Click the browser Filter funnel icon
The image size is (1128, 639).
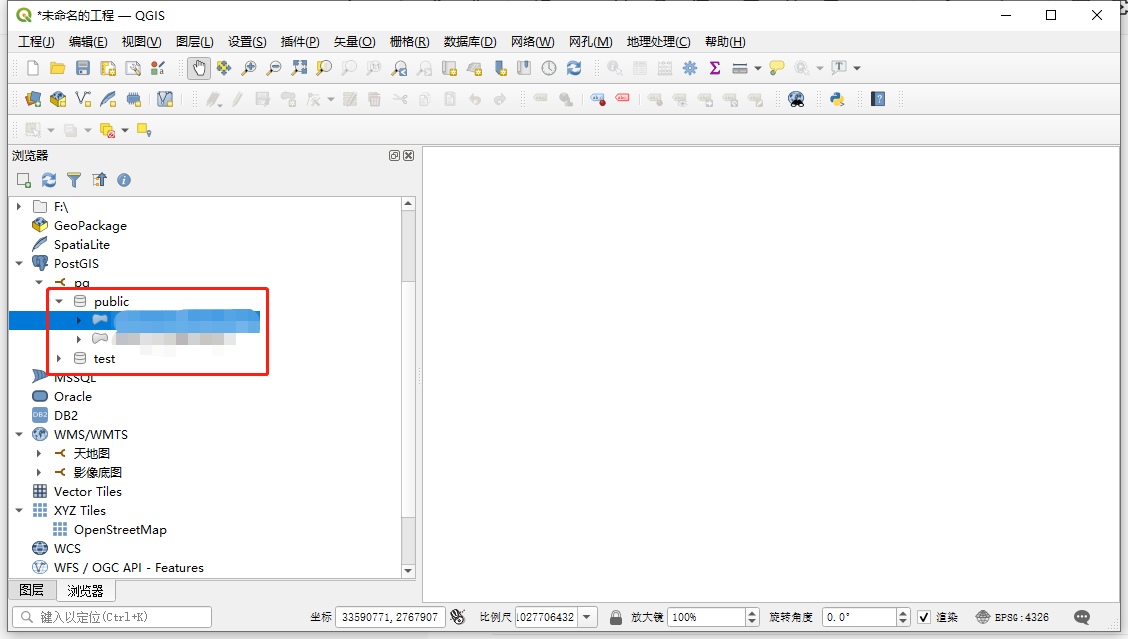(x=74, y=180)
